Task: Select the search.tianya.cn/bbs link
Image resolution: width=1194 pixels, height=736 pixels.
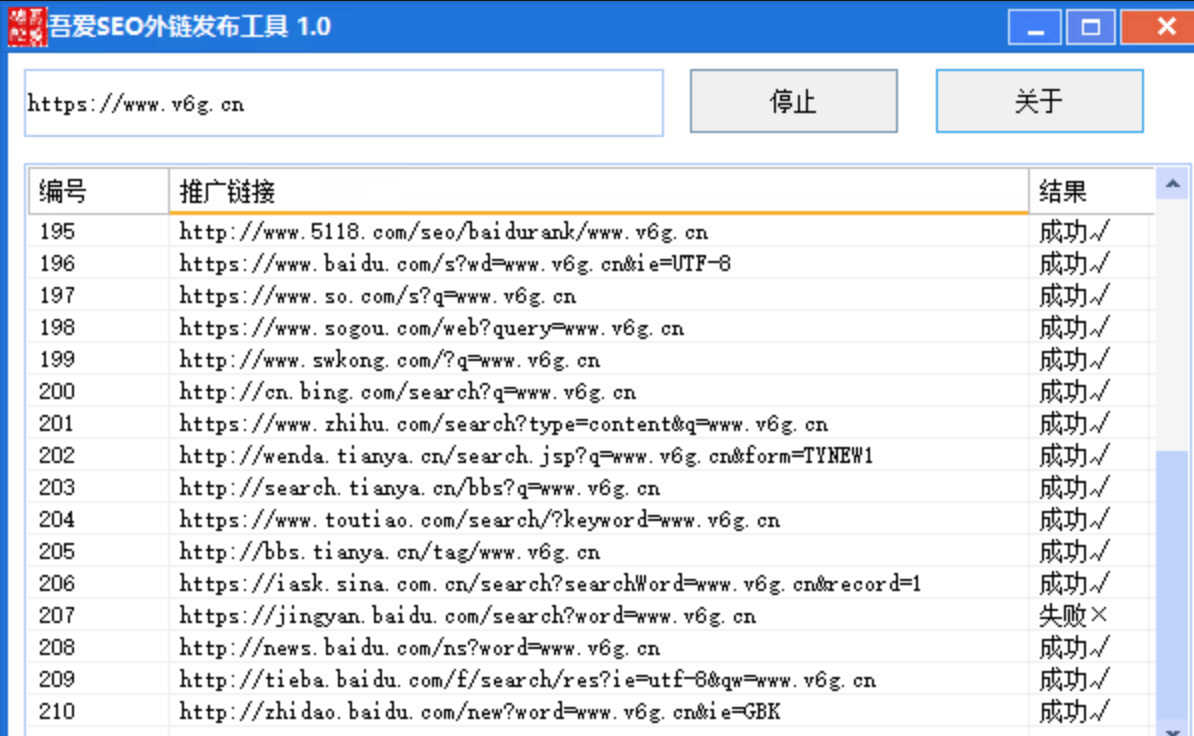Action: coord(420,487)
